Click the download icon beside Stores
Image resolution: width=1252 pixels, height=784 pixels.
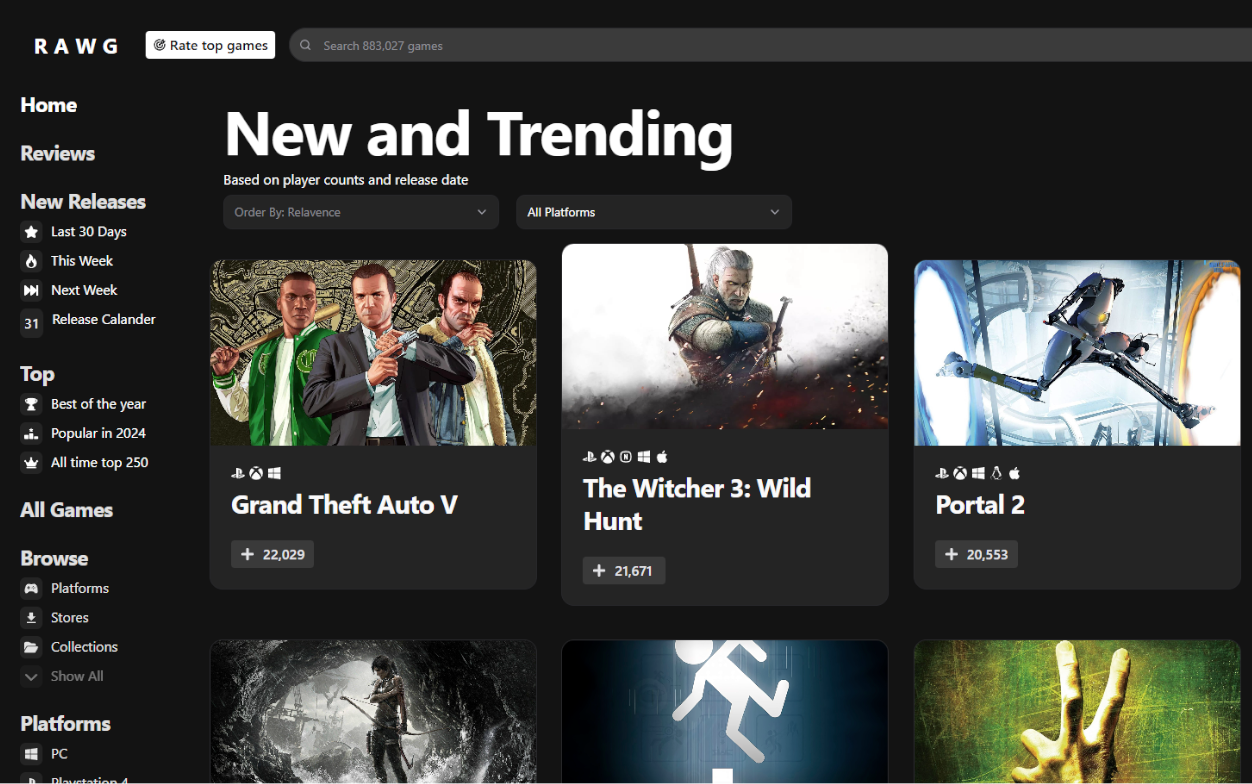coord(31,618)
